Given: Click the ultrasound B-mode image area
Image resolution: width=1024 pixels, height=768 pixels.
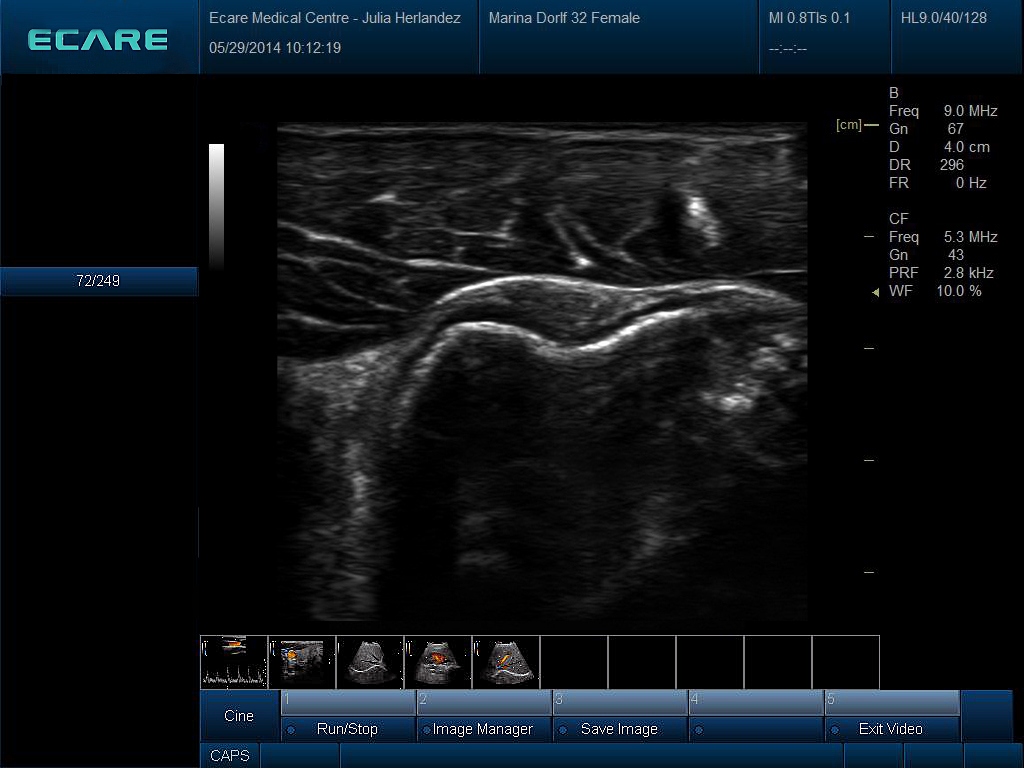Looking at the screenshot, I should tap(542, 371).
